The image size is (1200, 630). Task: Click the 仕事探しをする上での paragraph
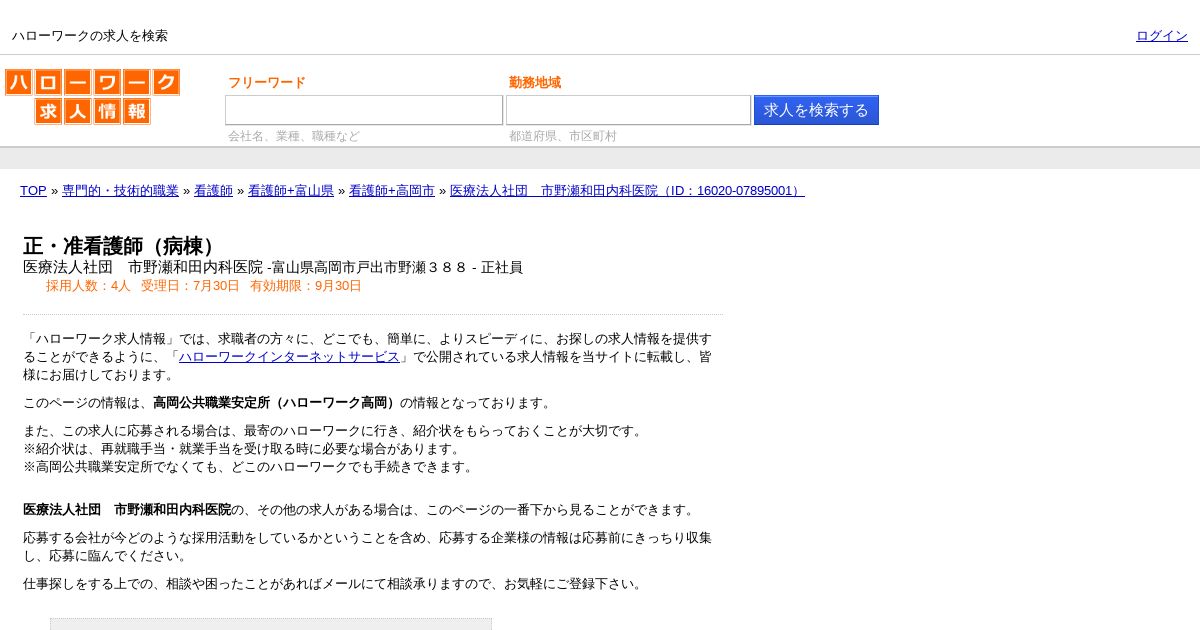pyautogui.click(x=335, y=584)
